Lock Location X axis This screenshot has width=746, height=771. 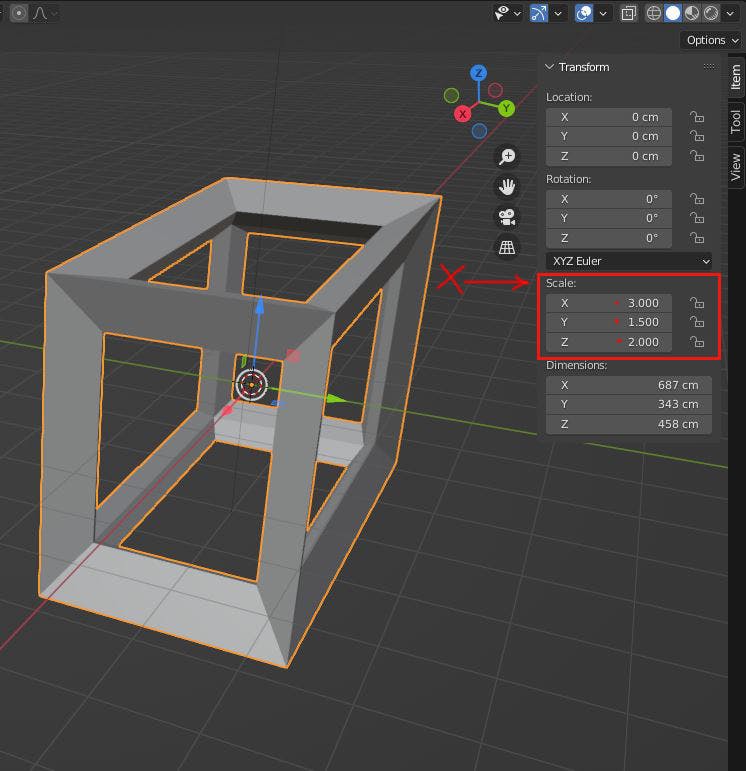tap(697, 117)
